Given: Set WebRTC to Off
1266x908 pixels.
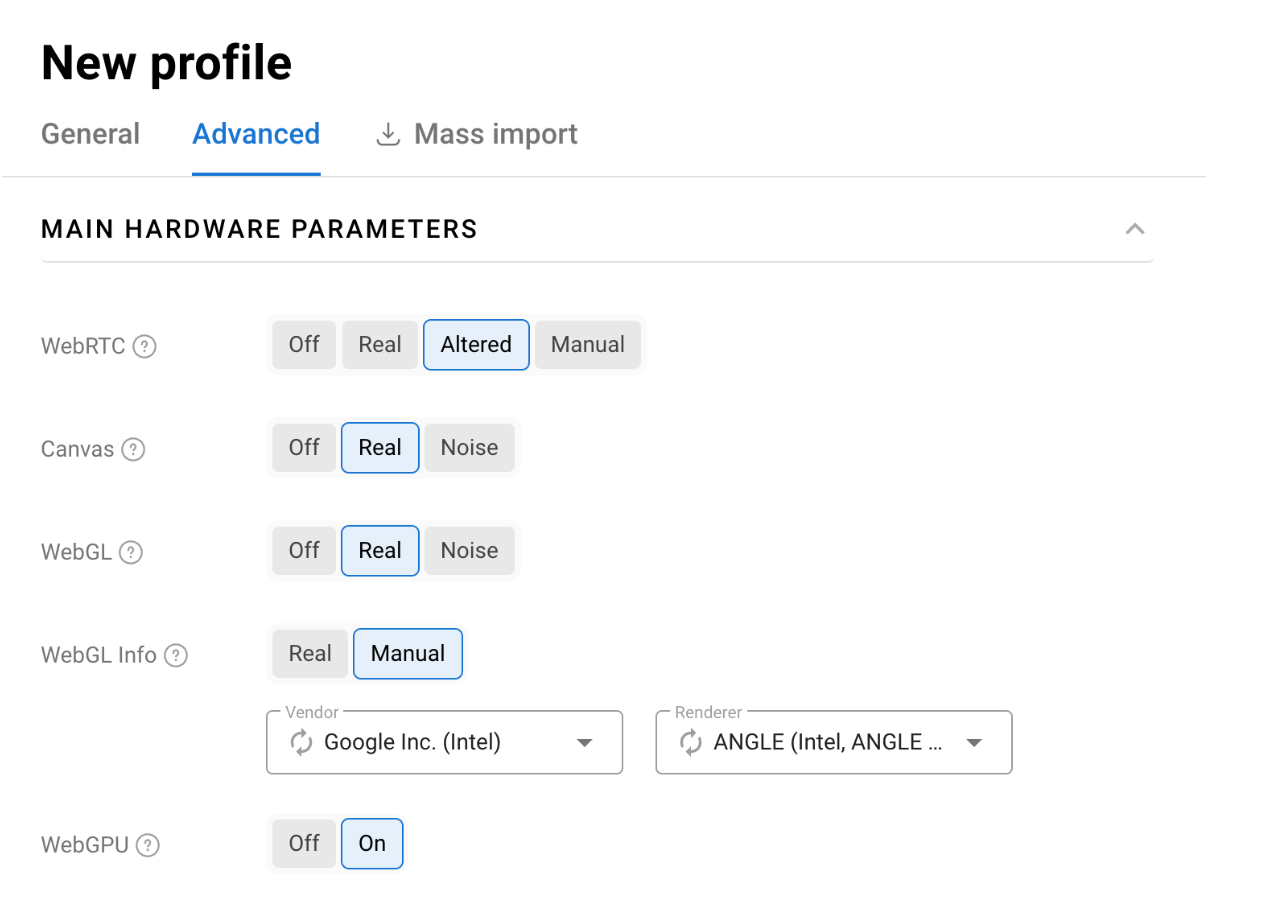Looking at the screenshot, I should point(304,345).
